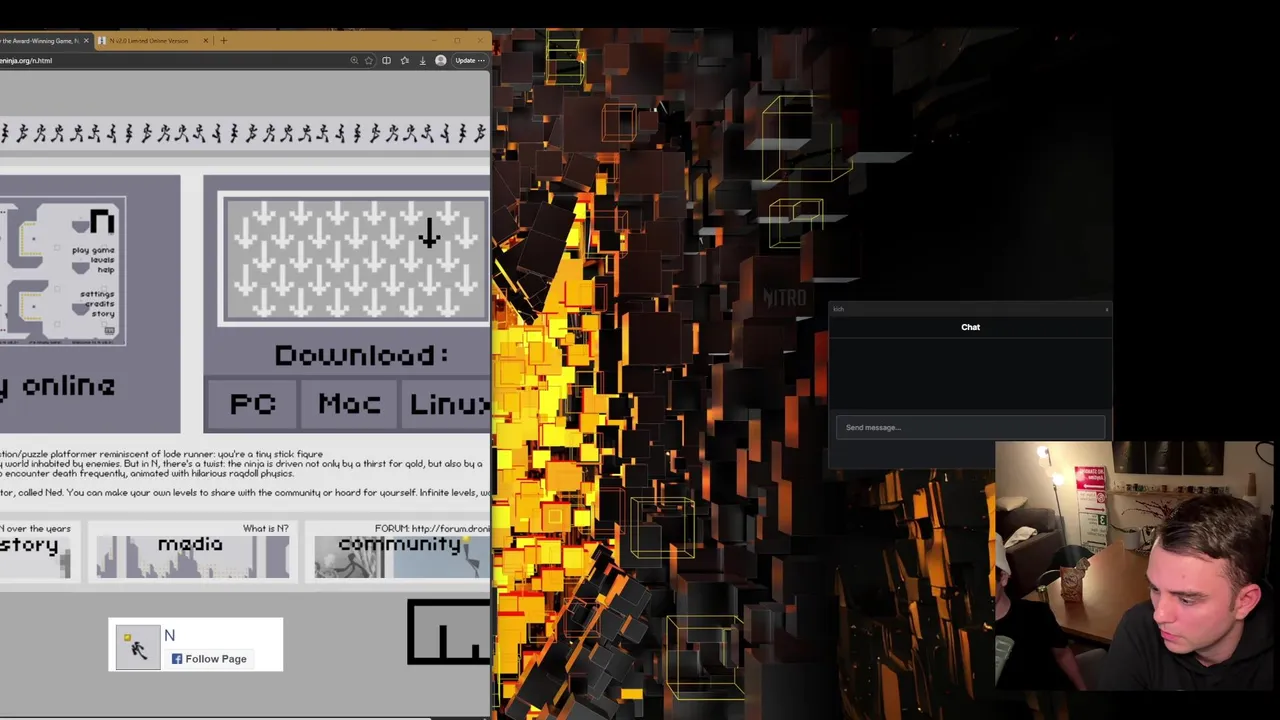Open the downloads icon in toolbar
1280x720 pixels.
421,60
